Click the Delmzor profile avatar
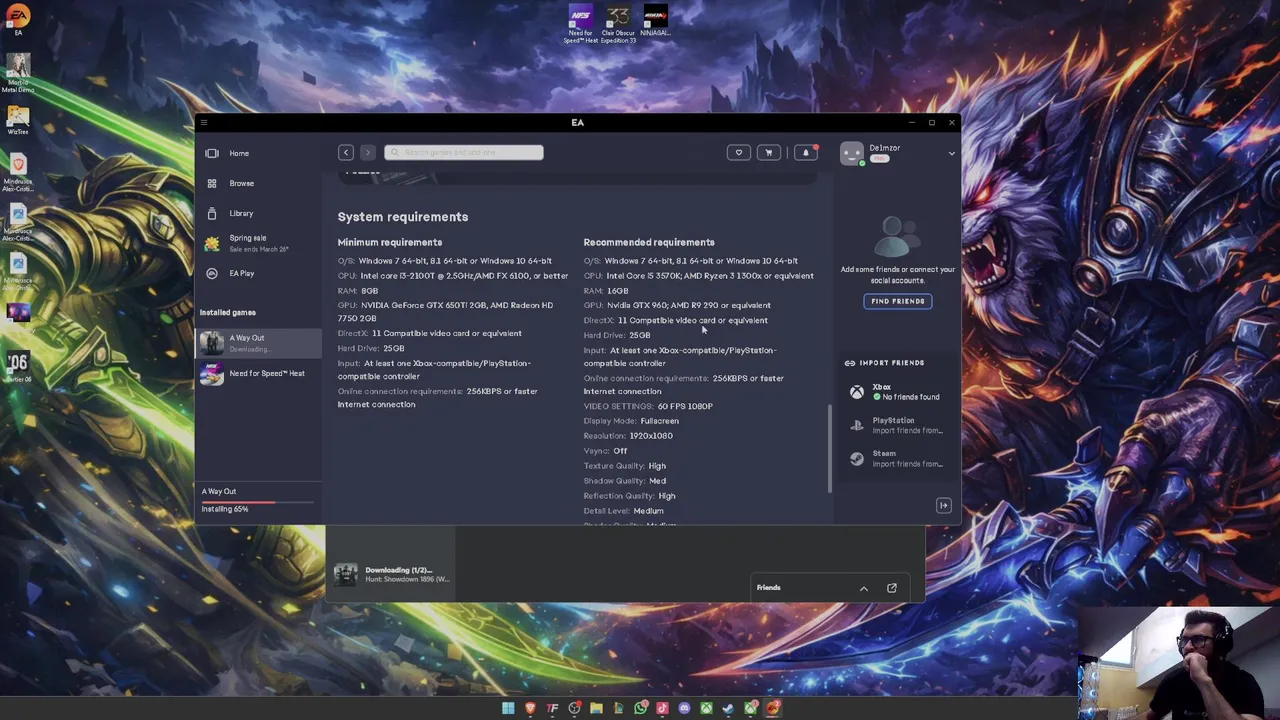 click(852, 153)
